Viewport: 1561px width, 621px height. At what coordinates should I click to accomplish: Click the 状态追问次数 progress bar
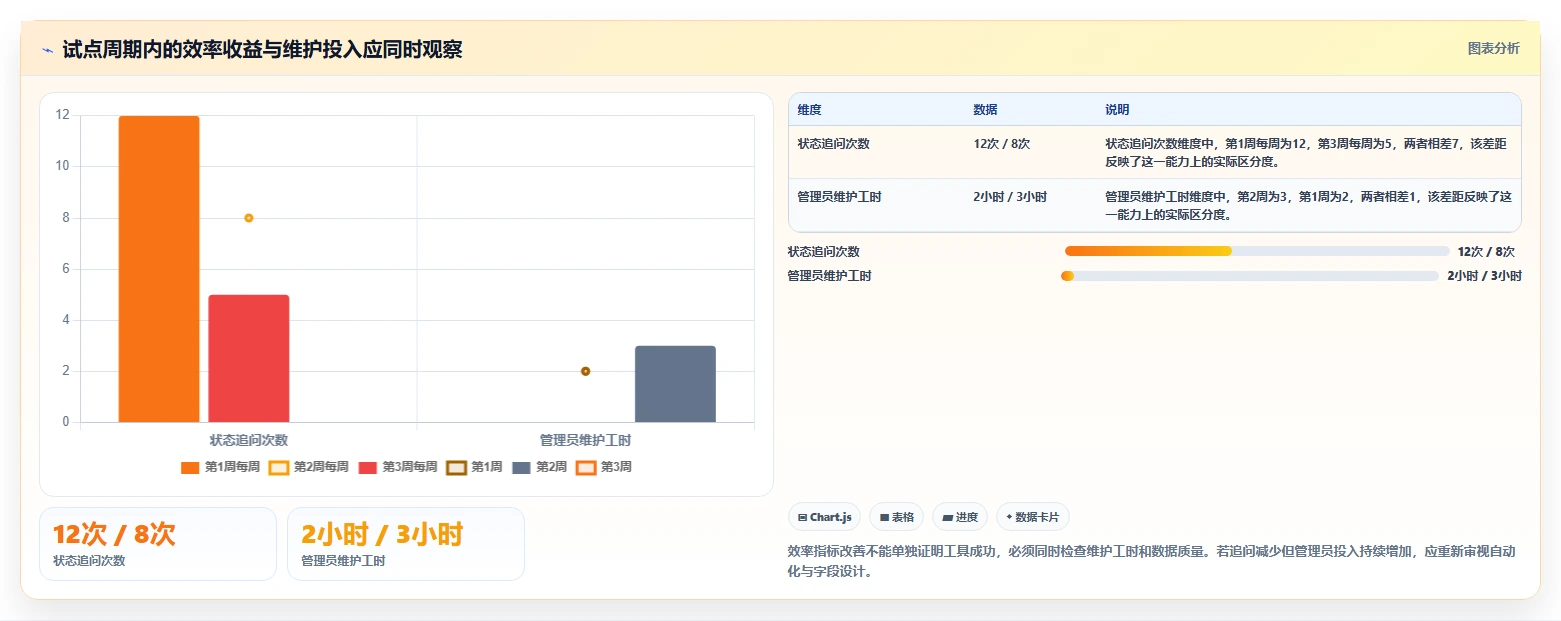(x=1257, y=251)
